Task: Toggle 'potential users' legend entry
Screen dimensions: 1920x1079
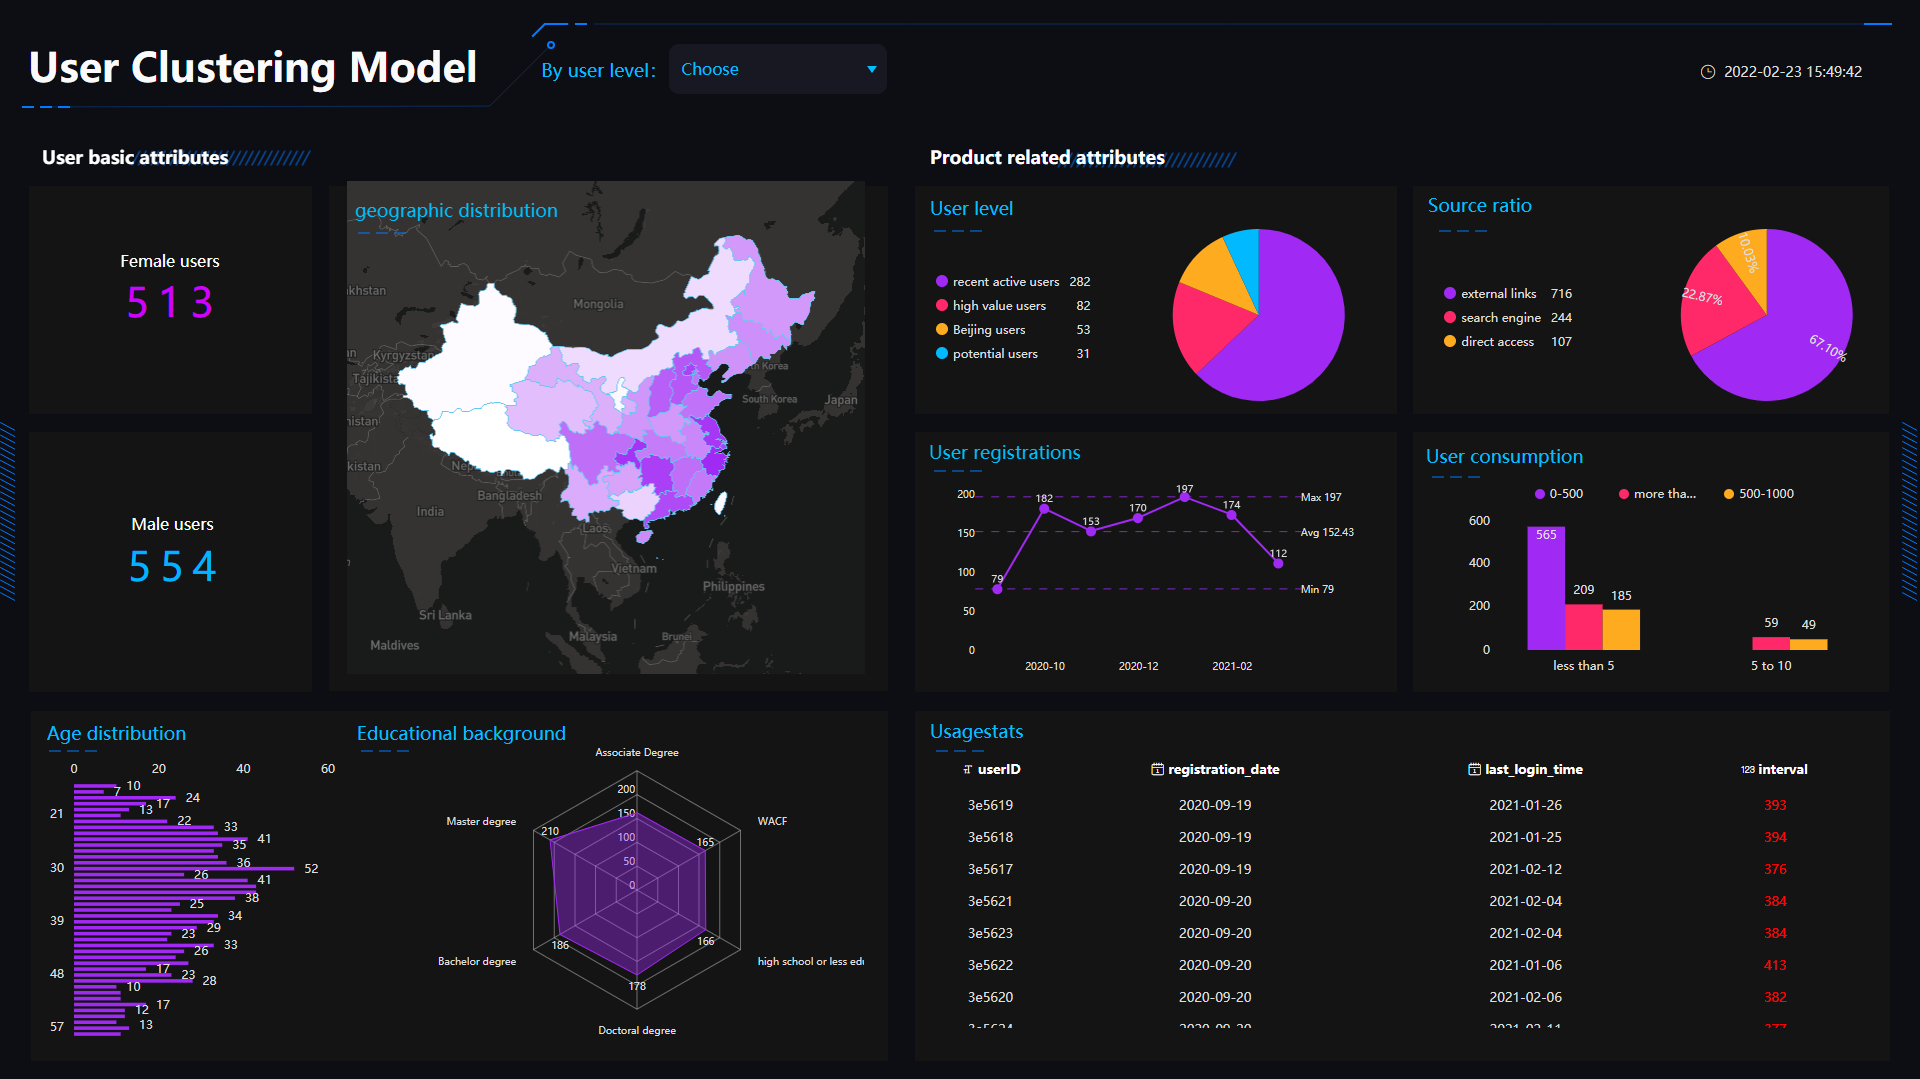Action: click(x=1012, y=354)
